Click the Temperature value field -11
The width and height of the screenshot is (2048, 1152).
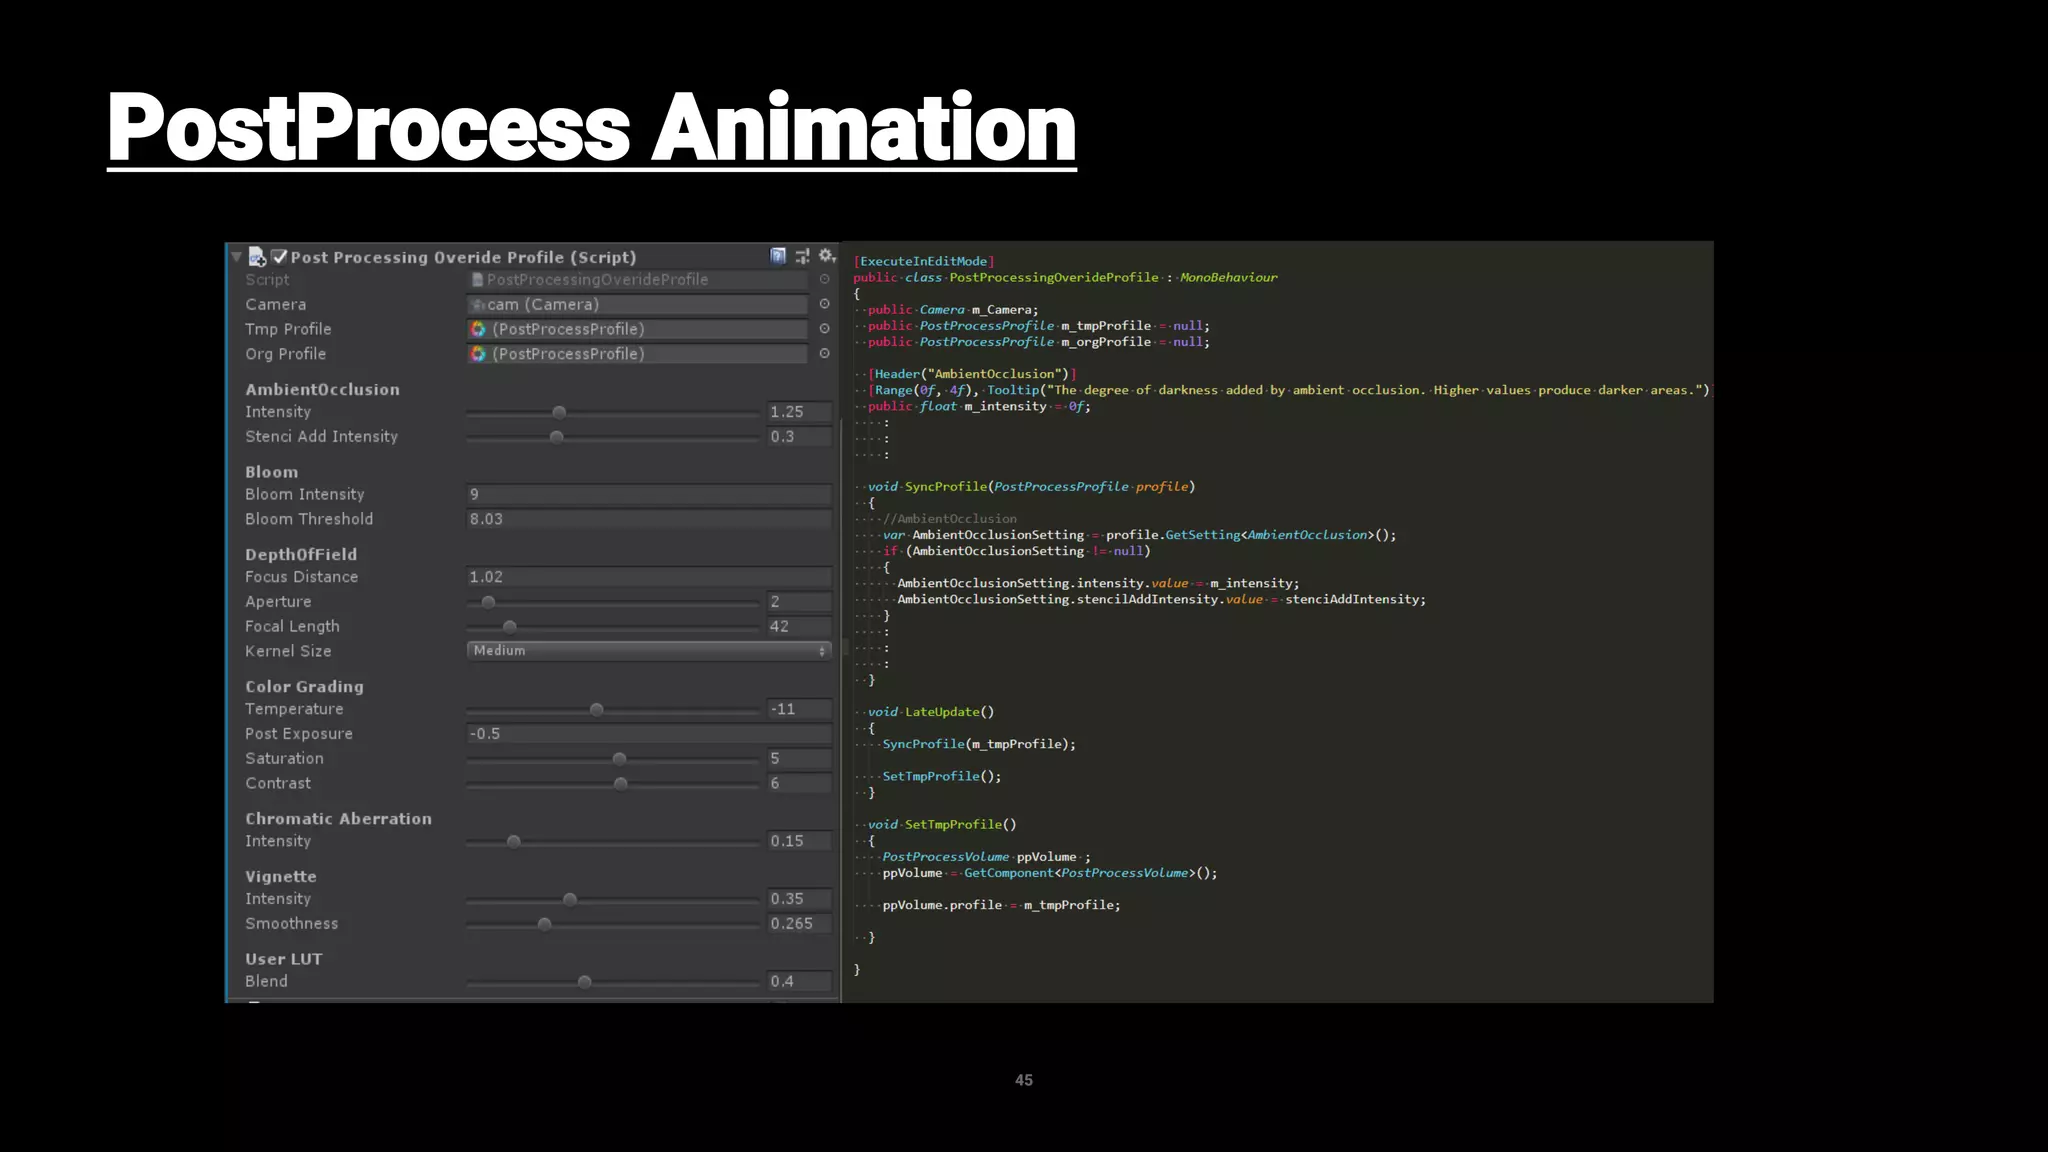[x=799, y=709]
